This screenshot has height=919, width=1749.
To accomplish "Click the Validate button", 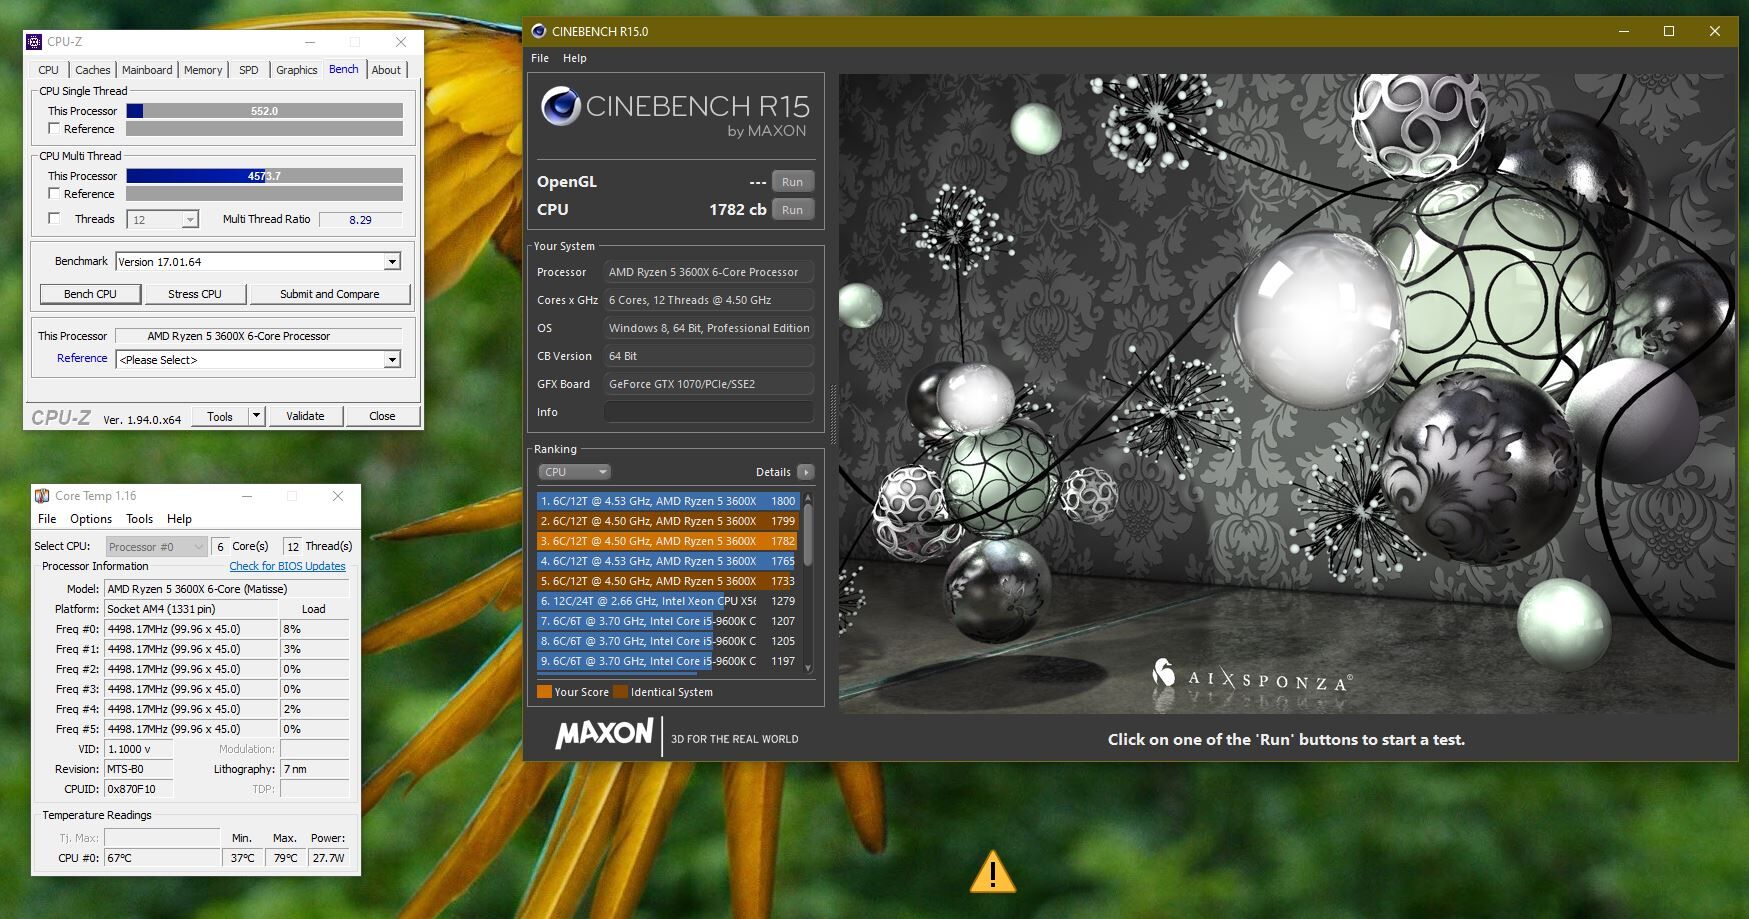I will (305, 416).
